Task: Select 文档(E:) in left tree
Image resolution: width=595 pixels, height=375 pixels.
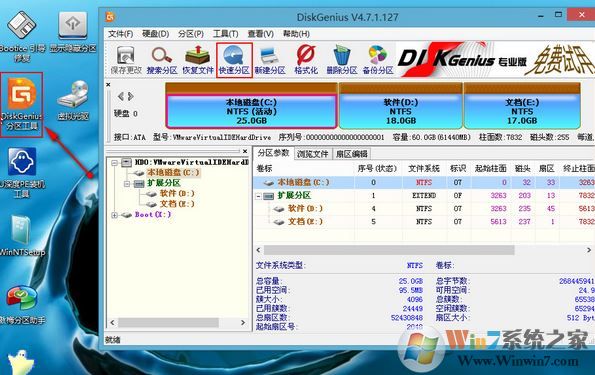Action: point(177,204)
